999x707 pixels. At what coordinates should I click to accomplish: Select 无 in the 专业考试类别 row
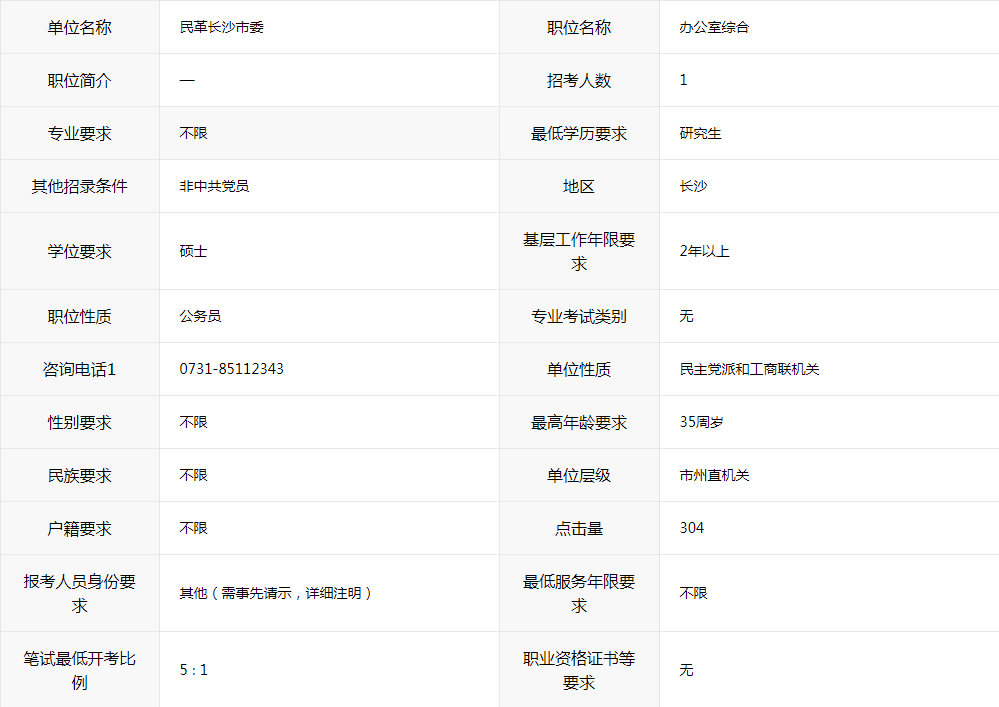686,316
